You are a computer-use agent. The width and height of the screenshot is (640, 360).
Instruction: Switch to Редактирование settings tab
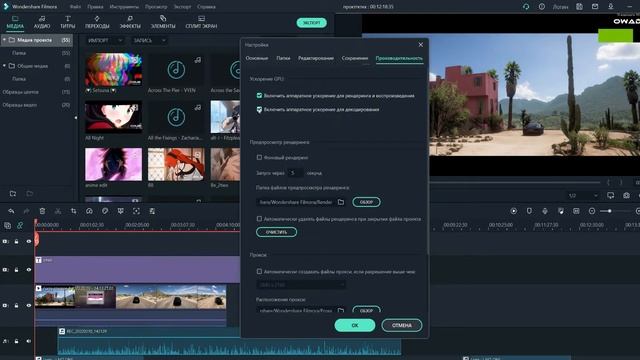(316, 58)
